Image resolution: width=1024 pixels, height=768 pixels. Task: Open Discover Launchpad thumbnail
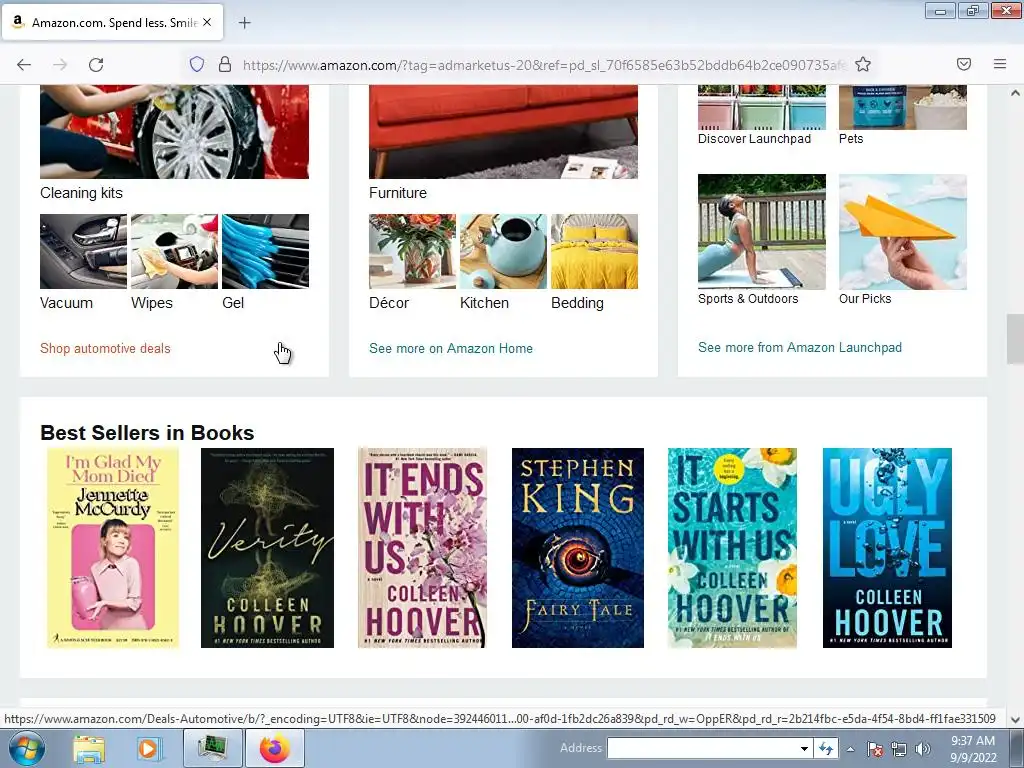pos(762,107)
